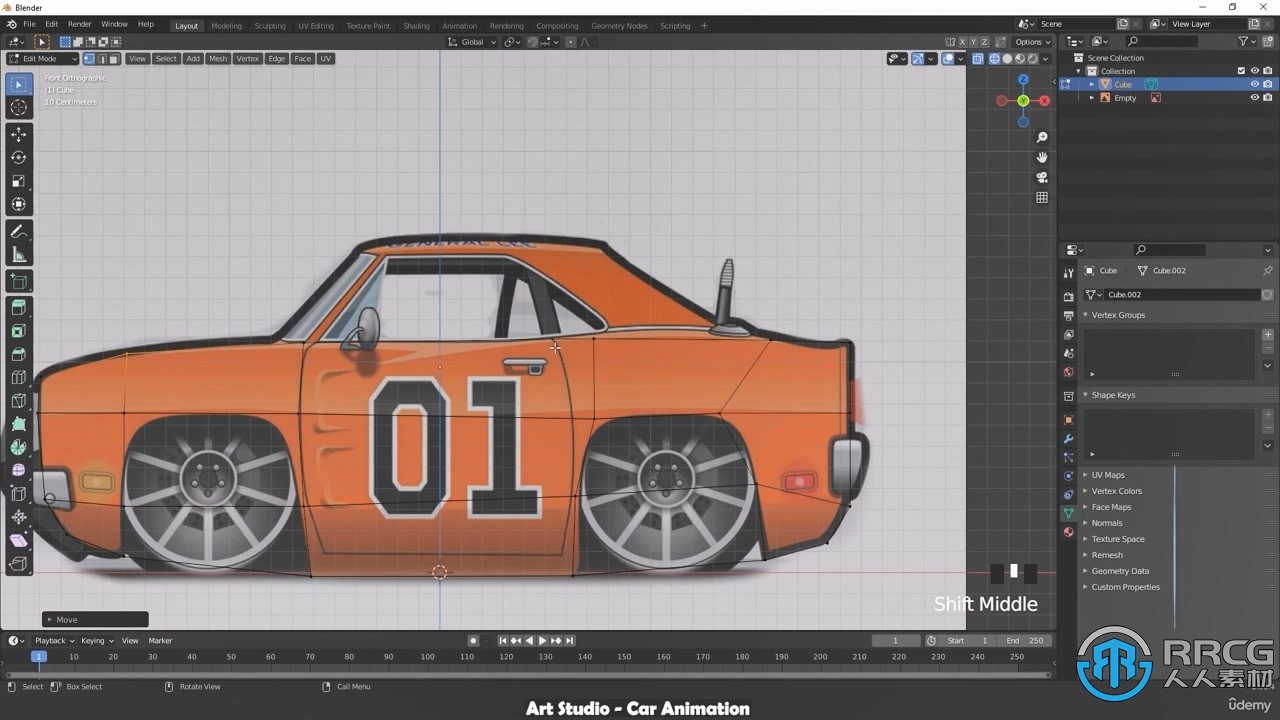The width and height of the screenshot is (1280, 720).
Task: Switch to the Modeling workspace tab
Action: click(226, 26)
